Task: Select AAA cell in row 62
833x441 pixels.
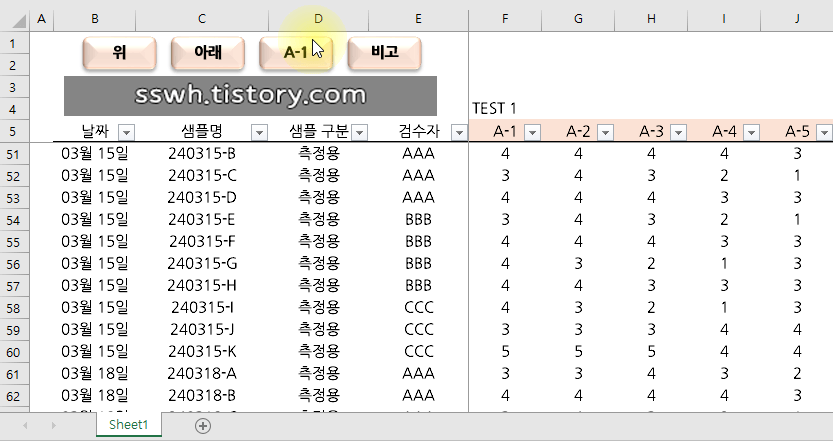Action: (418, 396)
